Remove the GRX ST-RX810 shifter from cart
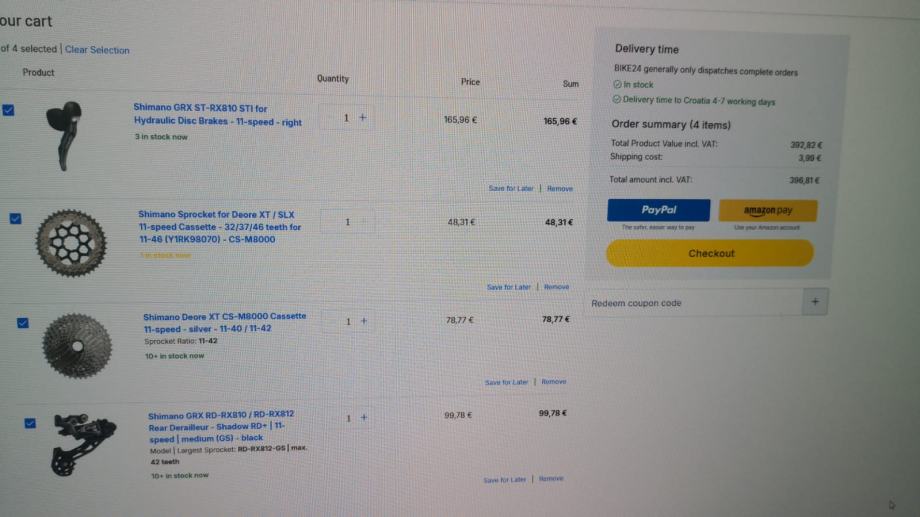Screen dimensions: 920x517 pos(560,189)
